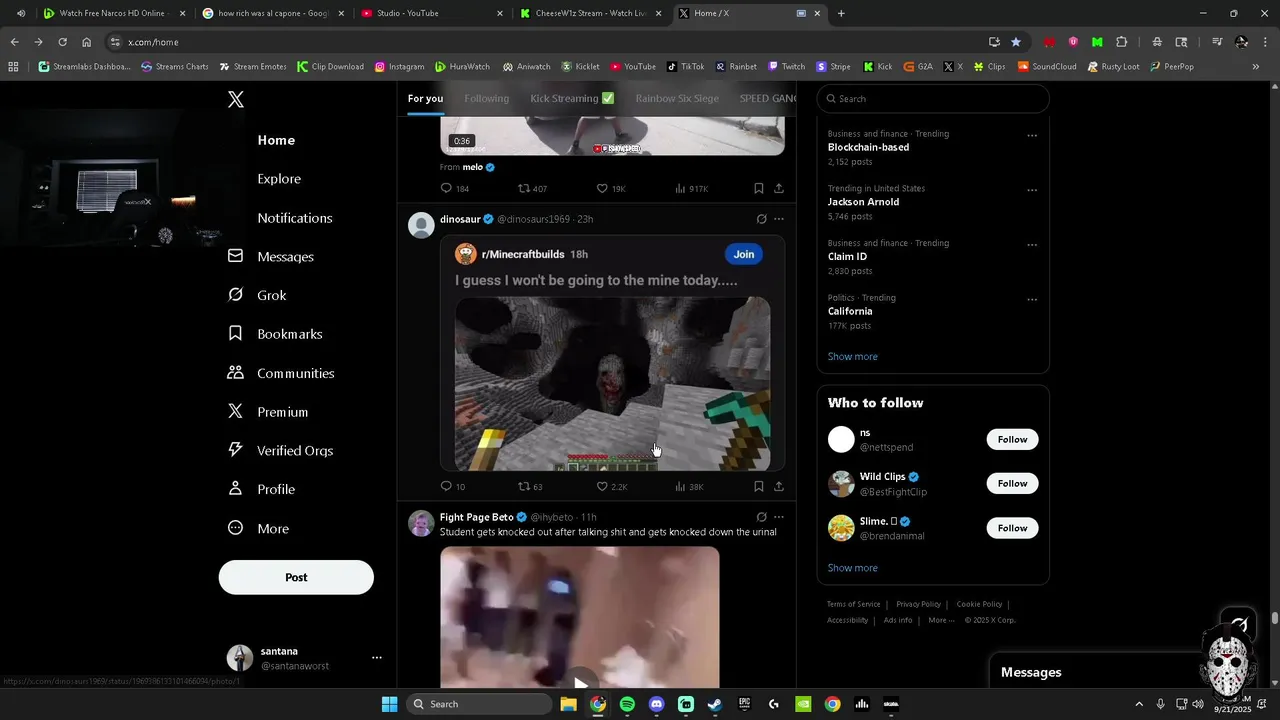Bookmark this page with the star icon
The height and width of the screenshot is (720, 1280).
tap(1016, 42)
